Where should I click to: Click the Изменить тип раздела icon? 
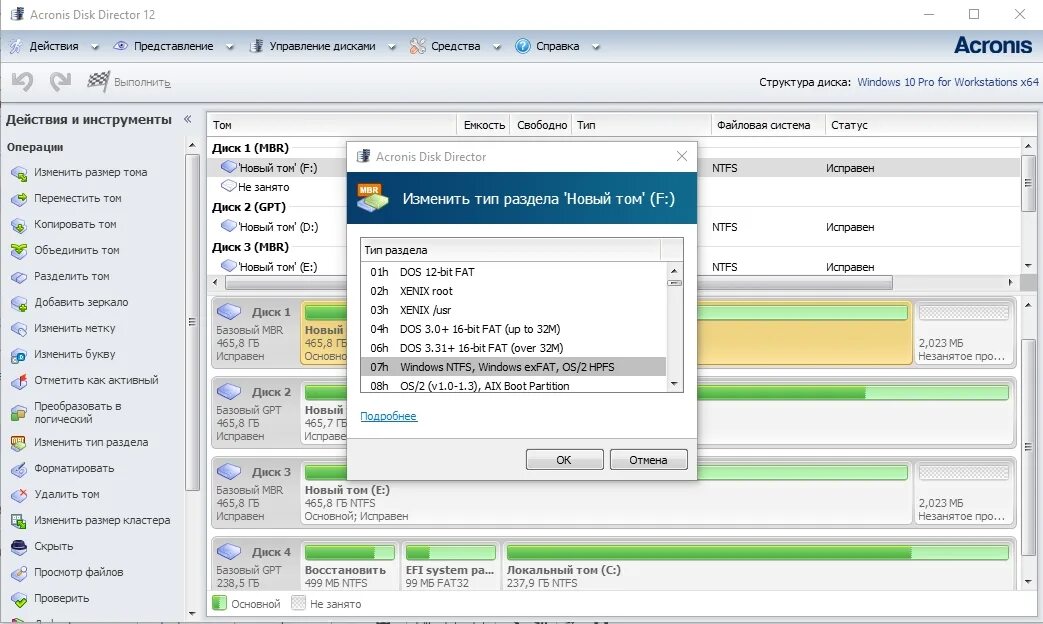pos(19,443)
